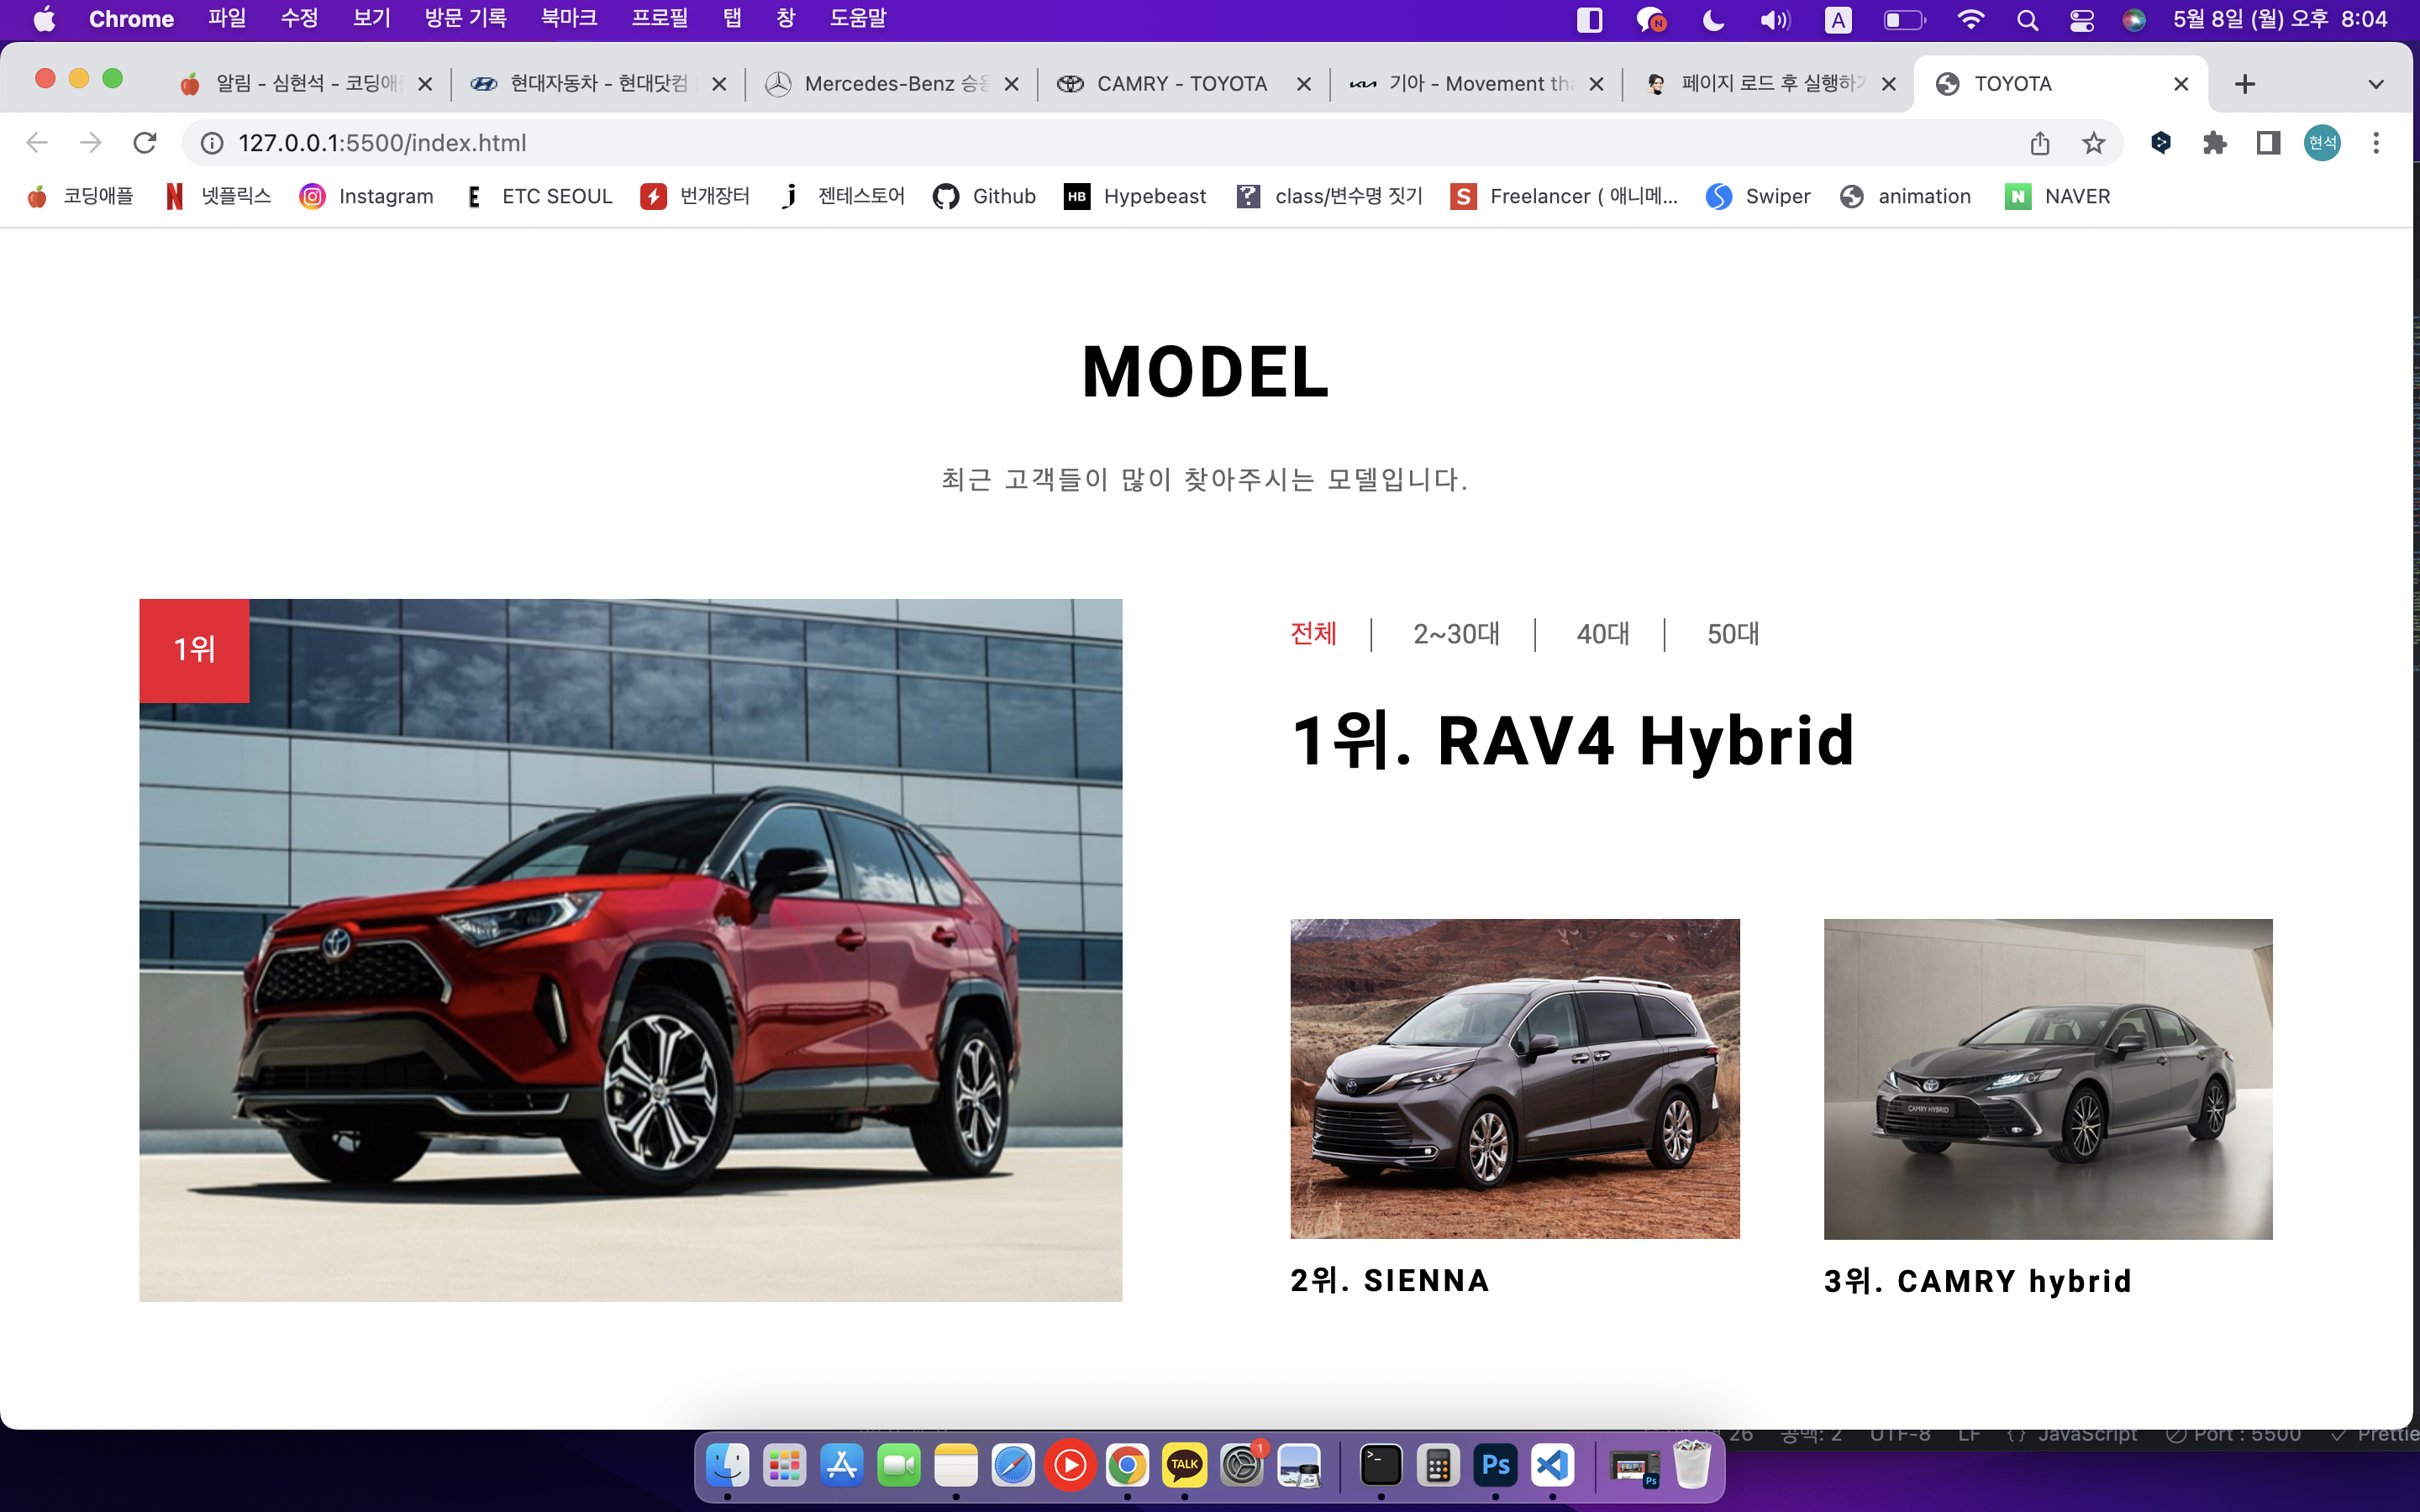Click the browser forward arrow
The width and height of the screenshot is (2420, 1512).
91,143
